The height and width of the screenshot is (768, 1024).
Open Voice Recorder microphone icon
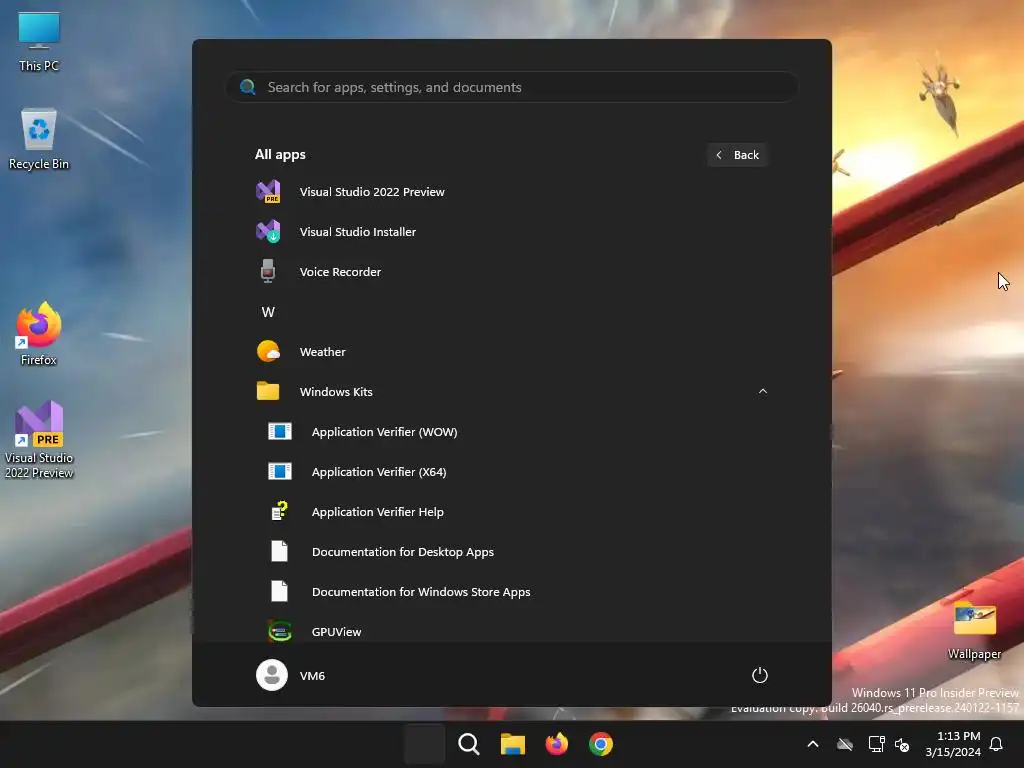pyautogui.click(x=268, y=272)
